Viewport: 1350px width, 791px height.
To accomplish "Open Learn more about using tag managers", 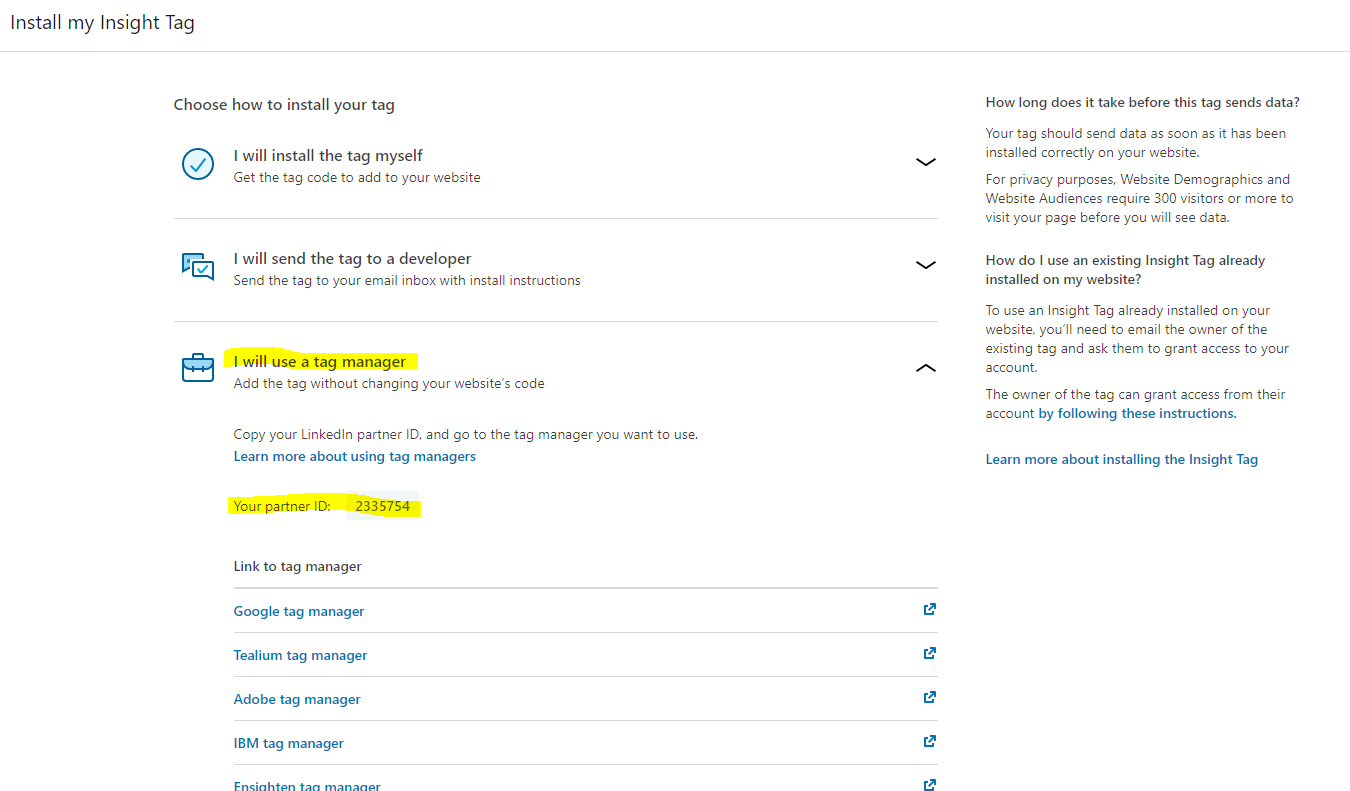I will click(355, 456).
